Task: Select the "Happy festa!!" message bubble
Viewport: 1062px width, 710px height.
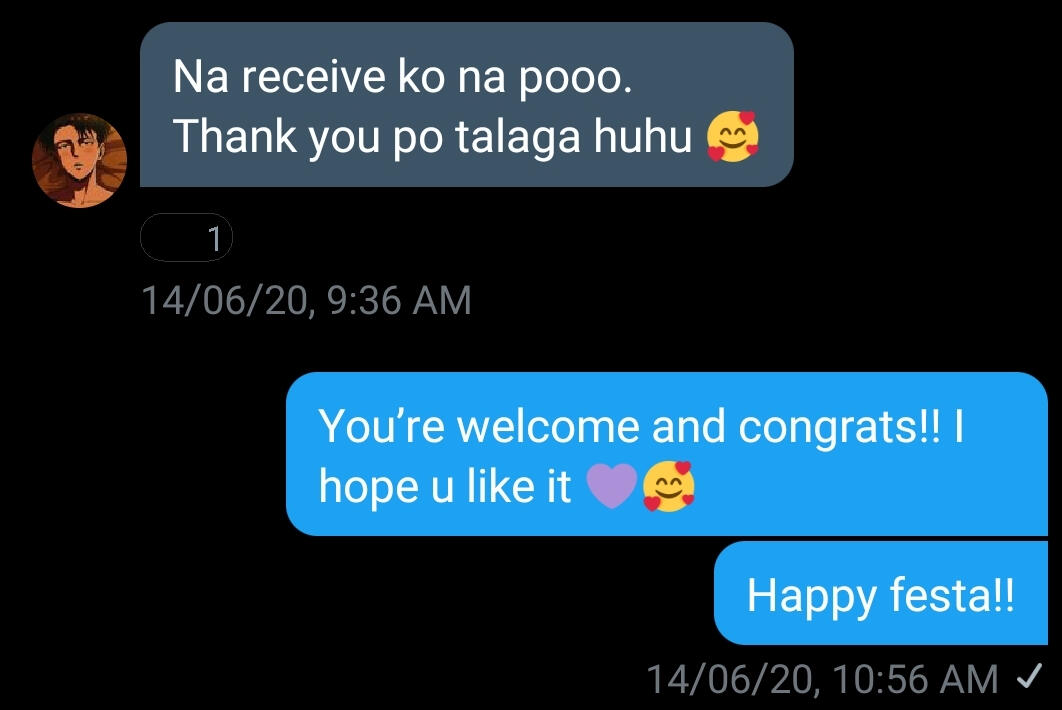Action: click(880, 593)
